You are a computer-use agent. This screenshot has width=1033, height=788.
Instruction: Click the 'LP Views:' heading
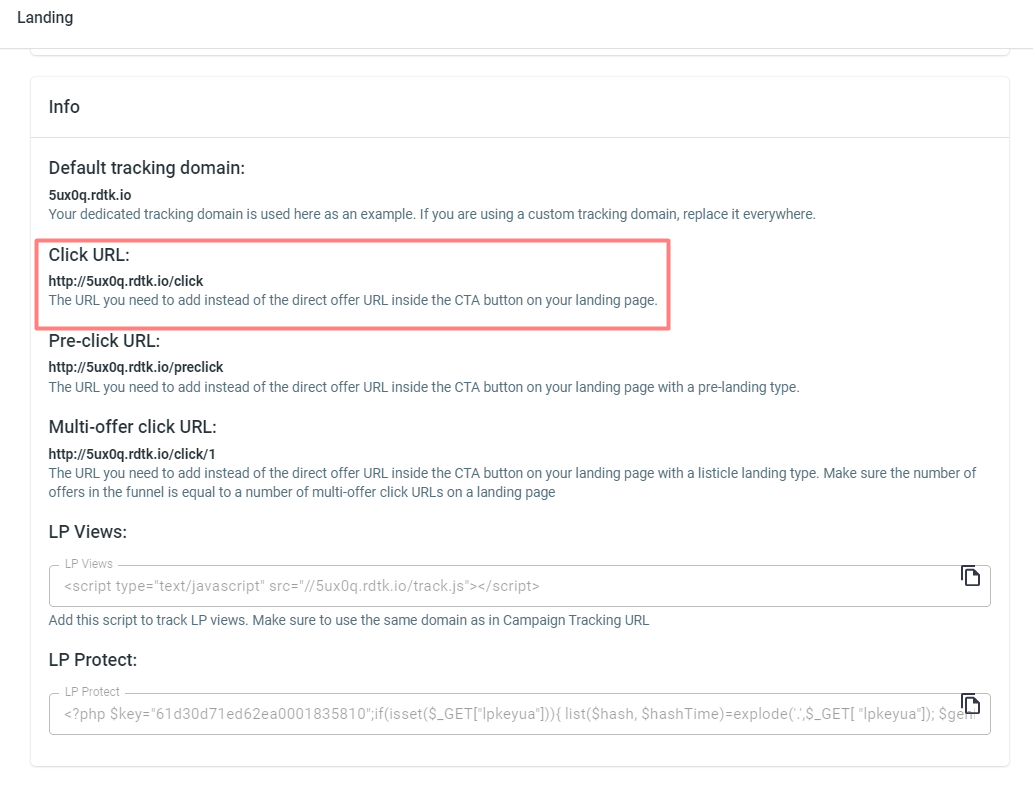(x=88, y=532)
